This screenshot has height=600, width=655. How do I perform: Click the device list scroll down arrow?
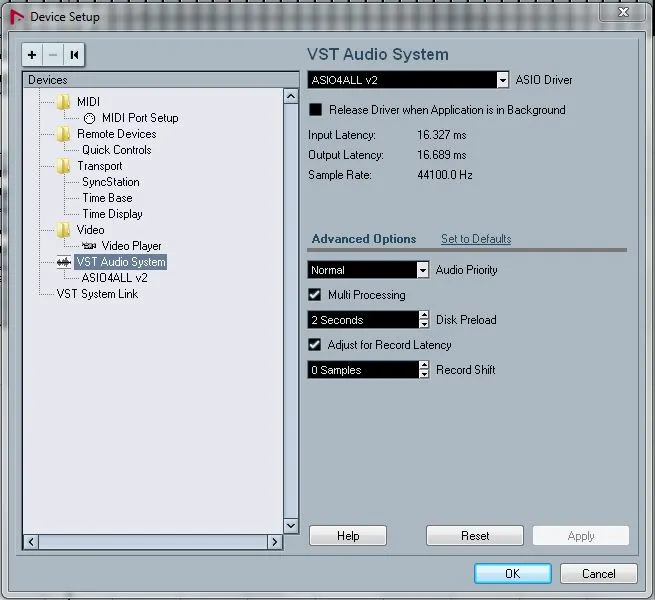pos(291,526)
